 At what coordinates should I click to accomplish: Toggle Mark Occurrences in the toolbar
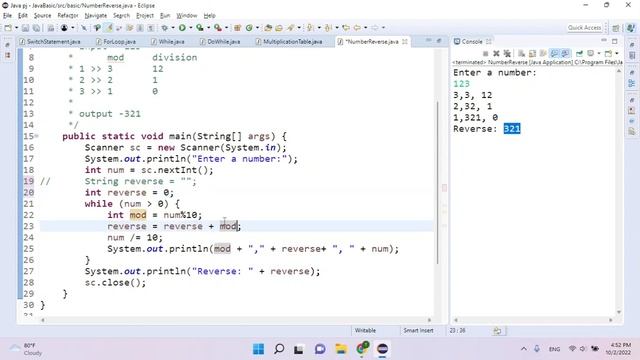(109, 28)
